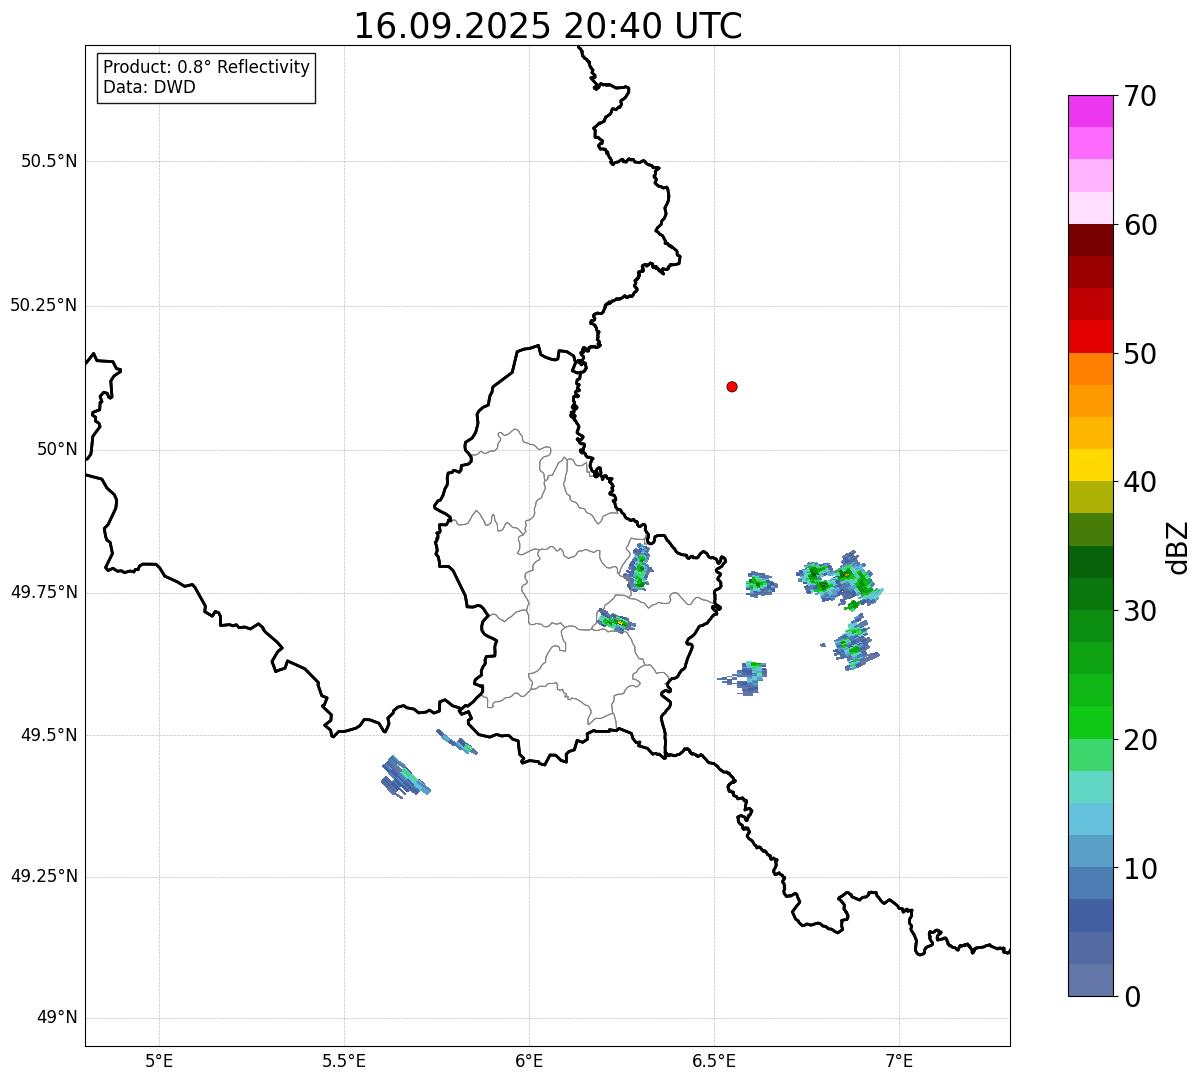
Task: Click the 50°N latitude label
Action: point(57,449)
